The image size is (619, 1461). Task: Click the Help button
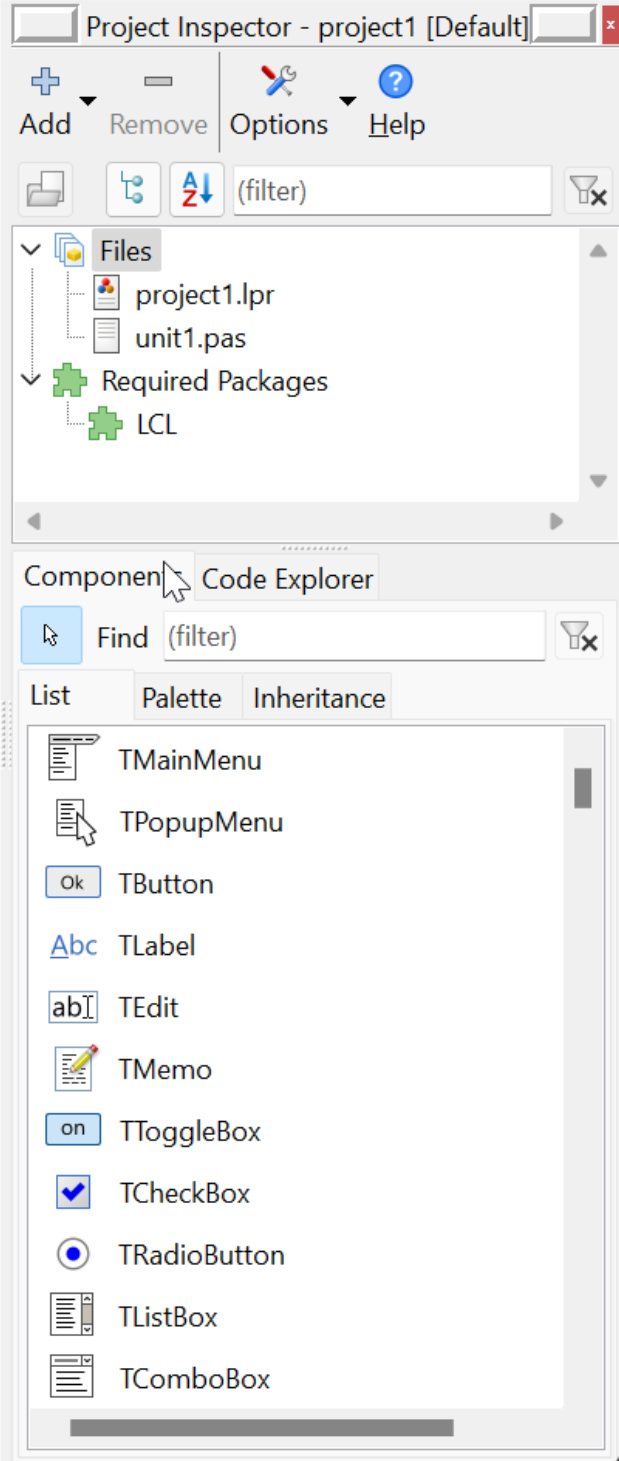[x=395, y=100]
